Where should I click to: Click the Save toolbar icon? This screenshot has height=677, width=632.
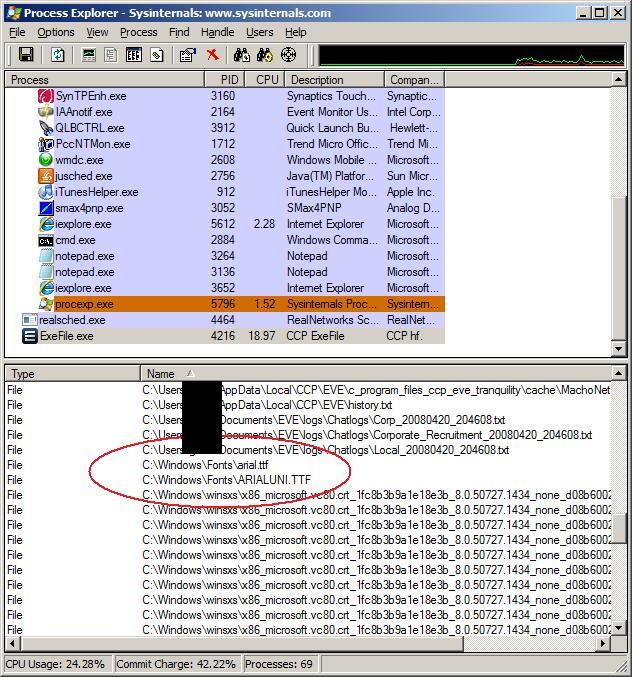(x=26, y=55)
